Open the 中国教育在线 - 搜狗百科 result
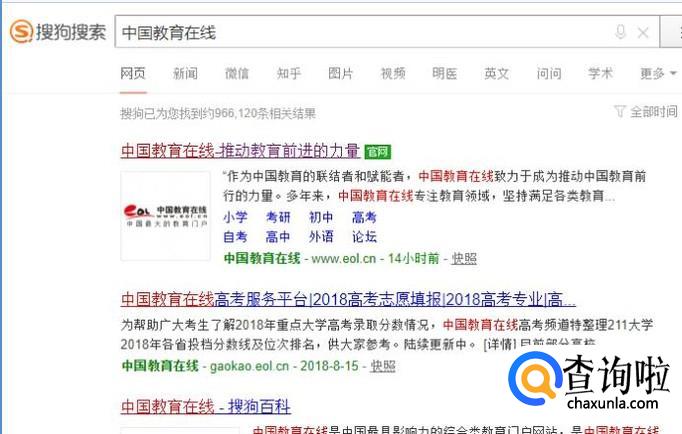682x434 pixels. (x=206, y=407)
